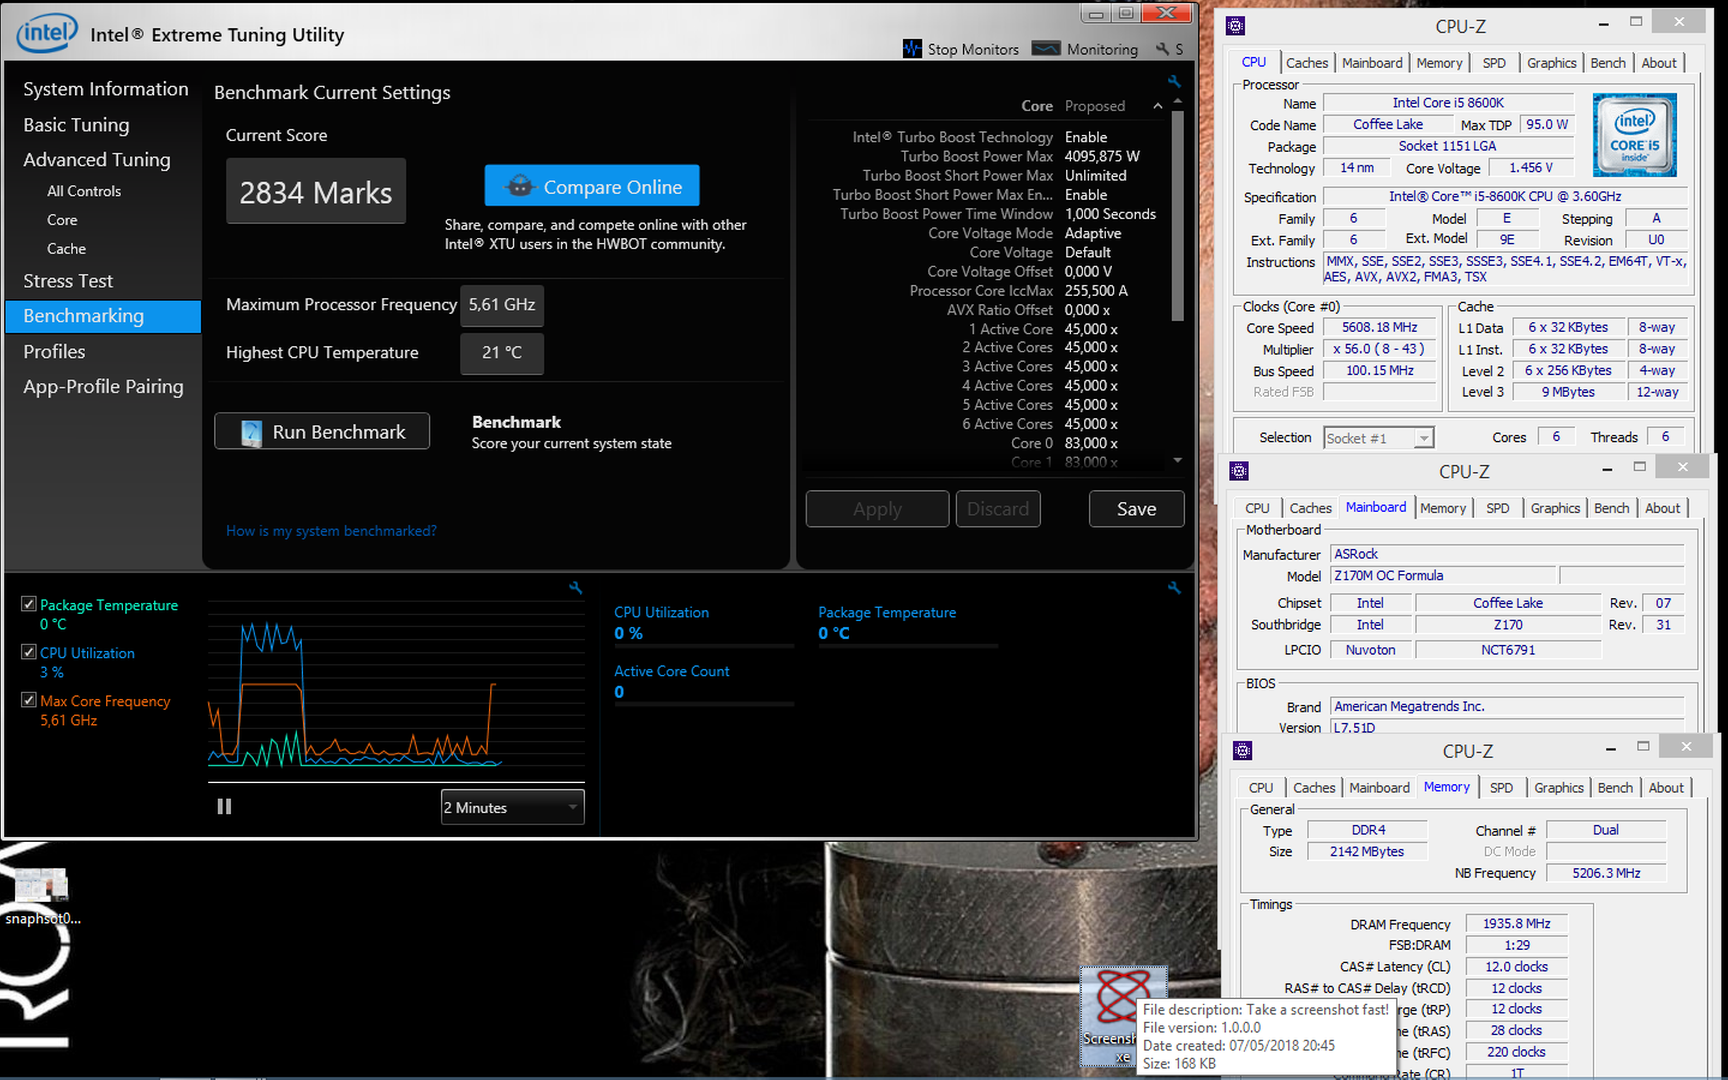The width and height of the screenshot is (1728, 1080).
Task: Click the CPU-Z title bar icon in top window
Action: coord(1236,26)
